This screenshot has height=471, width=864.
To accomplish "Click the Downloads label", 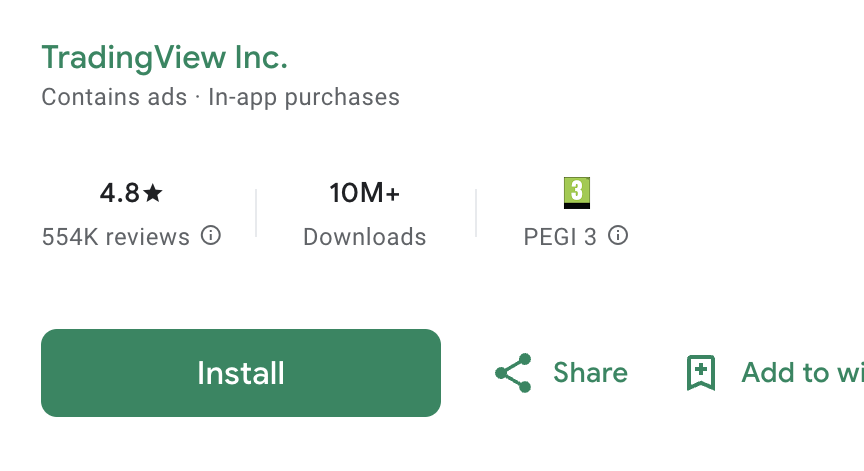I will pyautogui.click(x=365, y=237).
